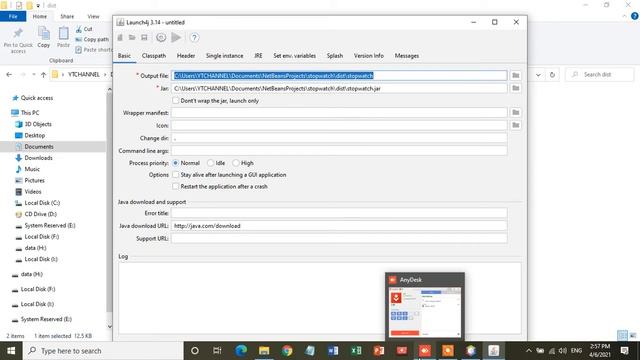The image size is (640, 360).
Task: Click the new configuration icon in Launch4j toolbar
Action: [120, 38]
